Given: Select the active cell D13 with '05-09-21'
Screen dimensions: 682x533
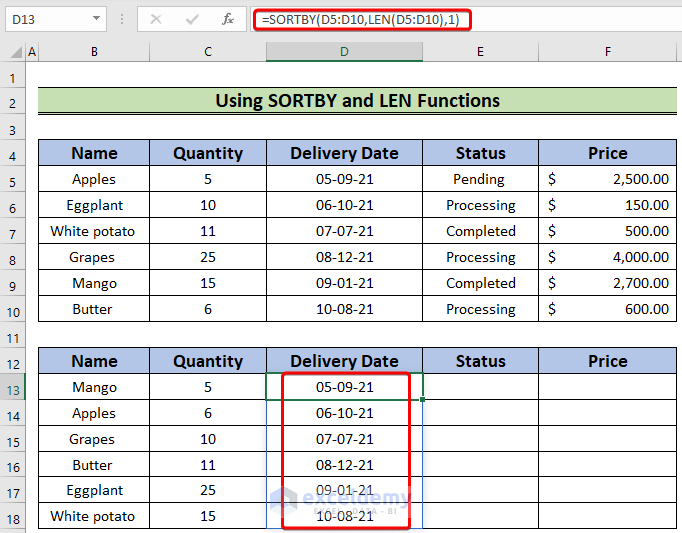Looking at the screenshot, I should (344, 387).
